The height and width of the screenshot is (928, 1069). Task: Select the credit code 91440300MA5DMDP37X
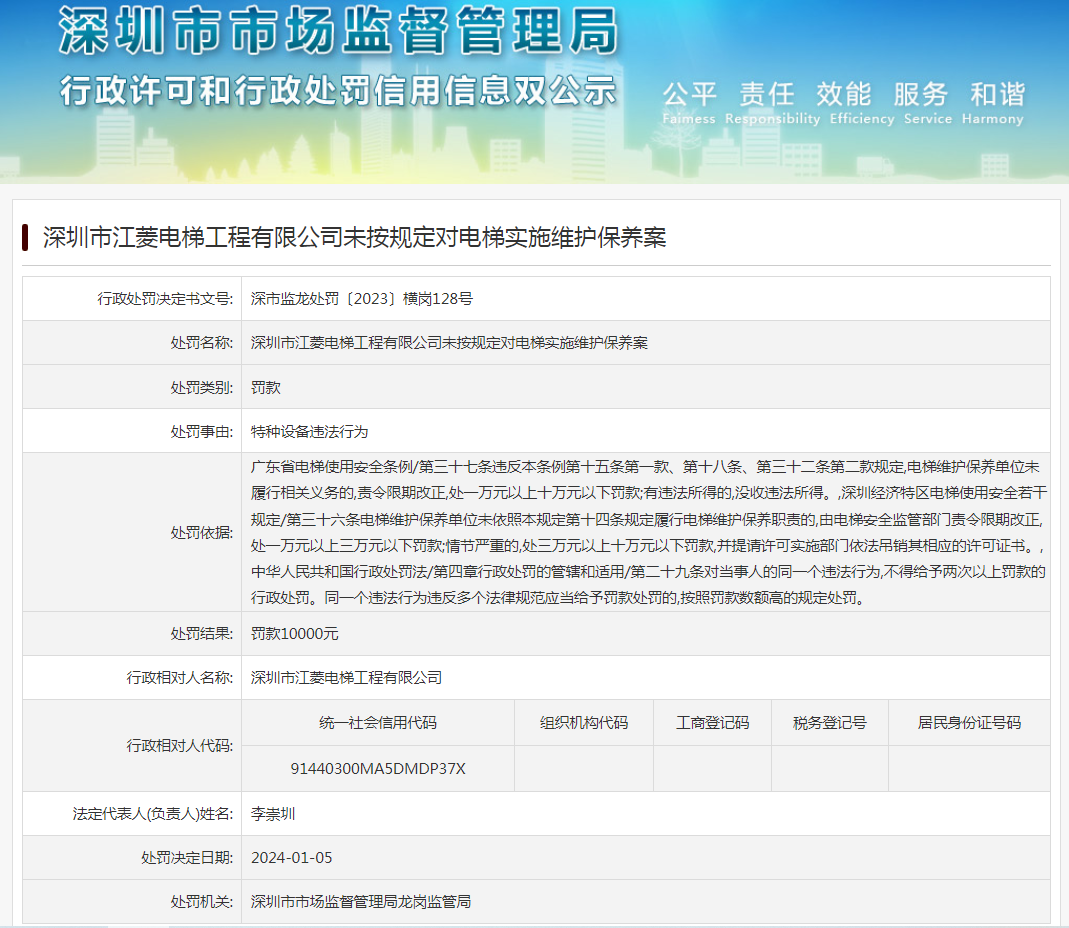(x=378, y=768)
